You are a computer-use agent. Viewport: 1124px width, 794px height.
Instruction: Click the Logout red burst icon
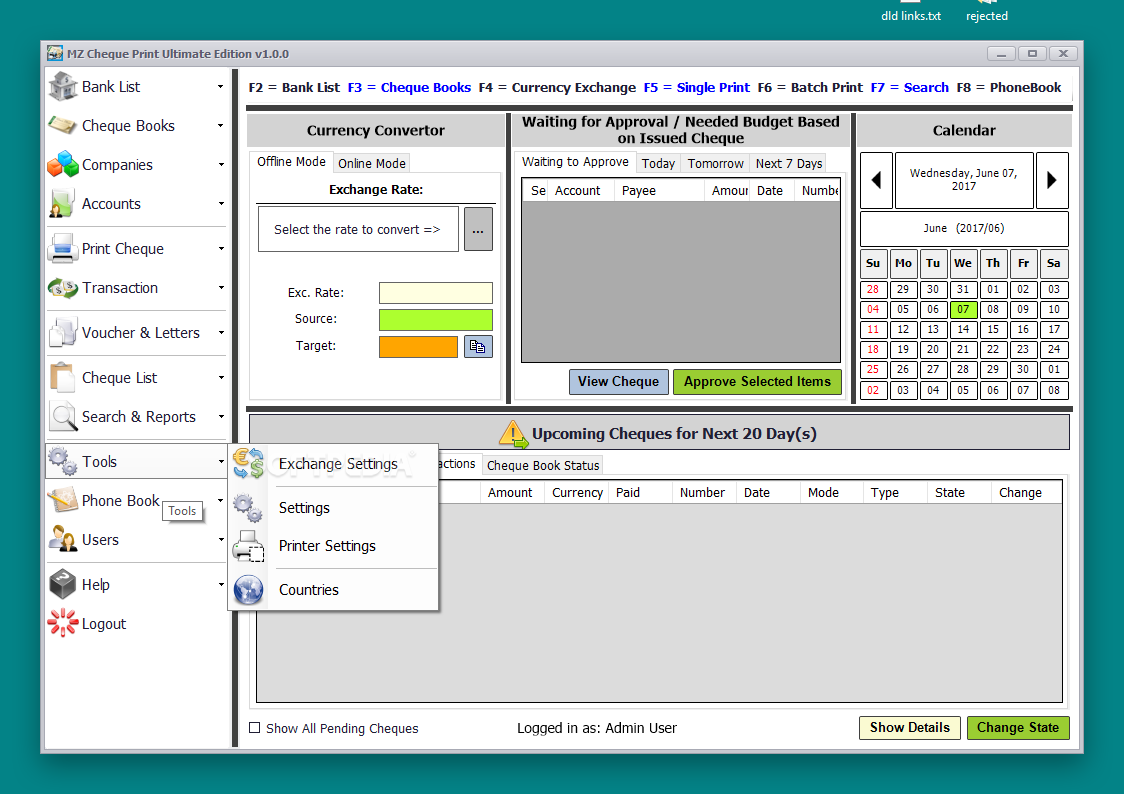pyautogui.click(x=63, y=623)
